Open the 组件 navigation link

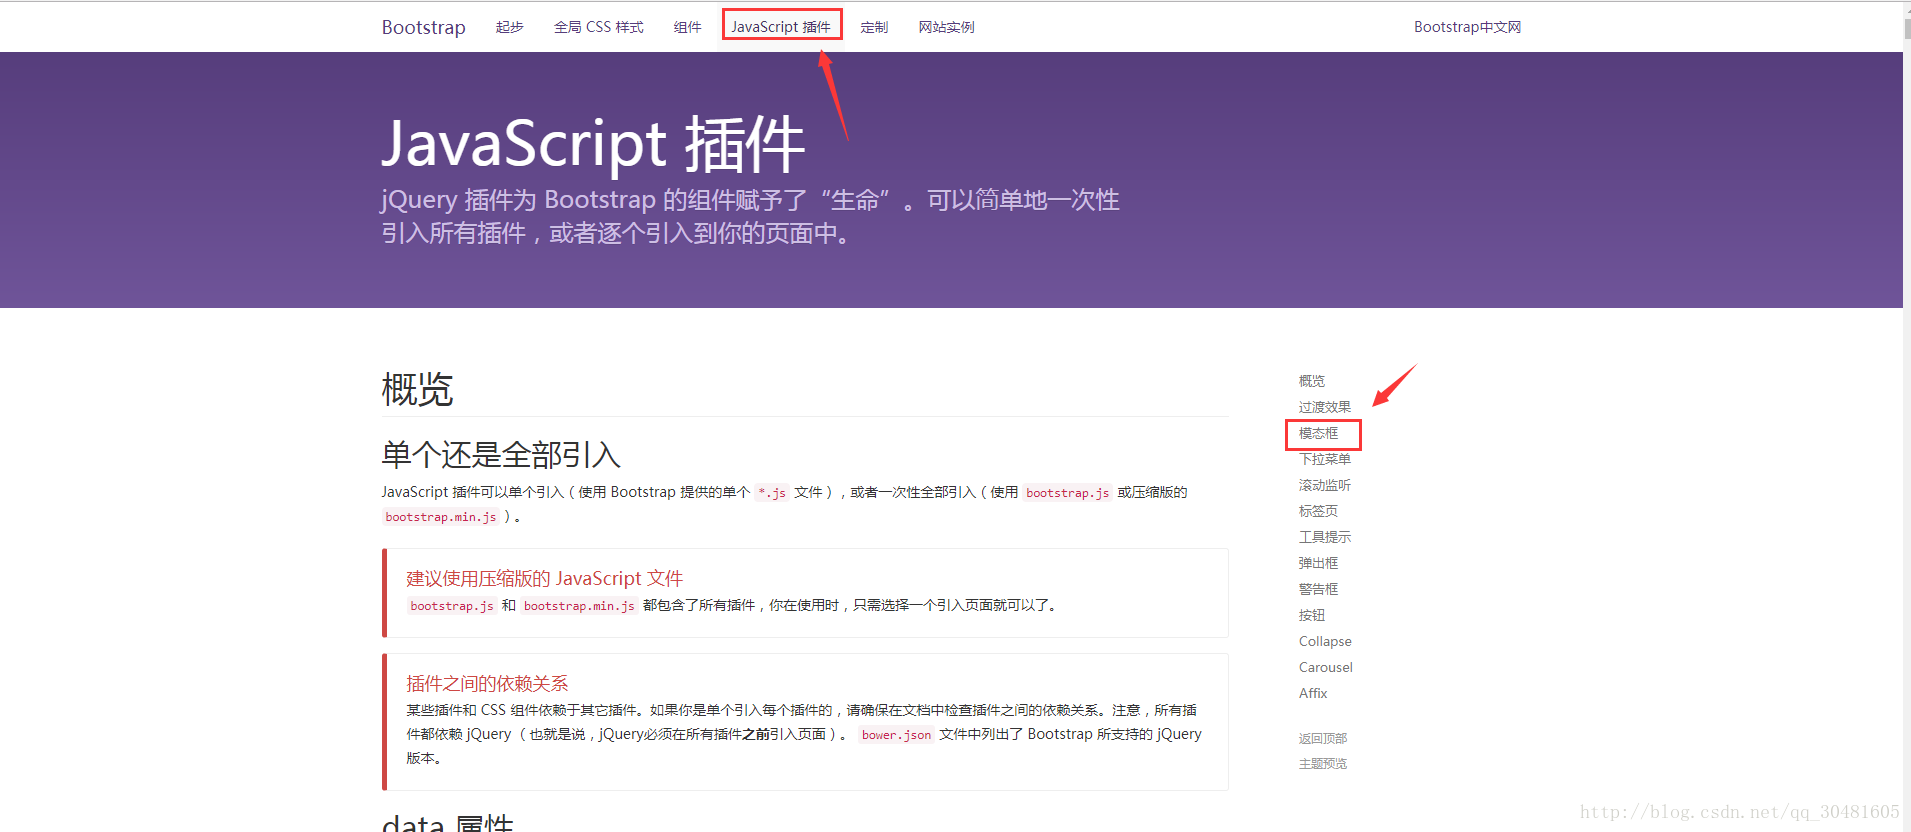687,27
